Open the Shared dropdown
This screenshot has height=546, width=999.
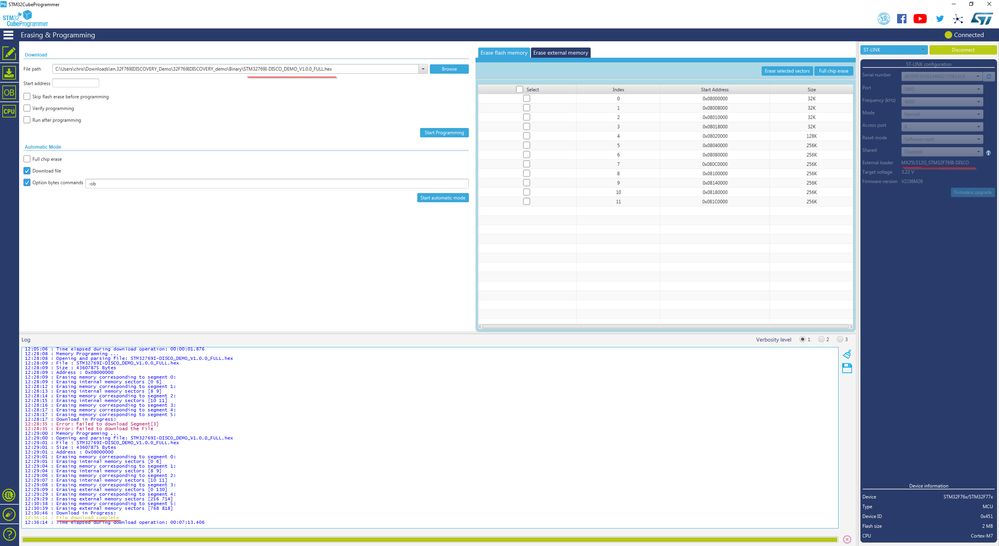point(942,152)
